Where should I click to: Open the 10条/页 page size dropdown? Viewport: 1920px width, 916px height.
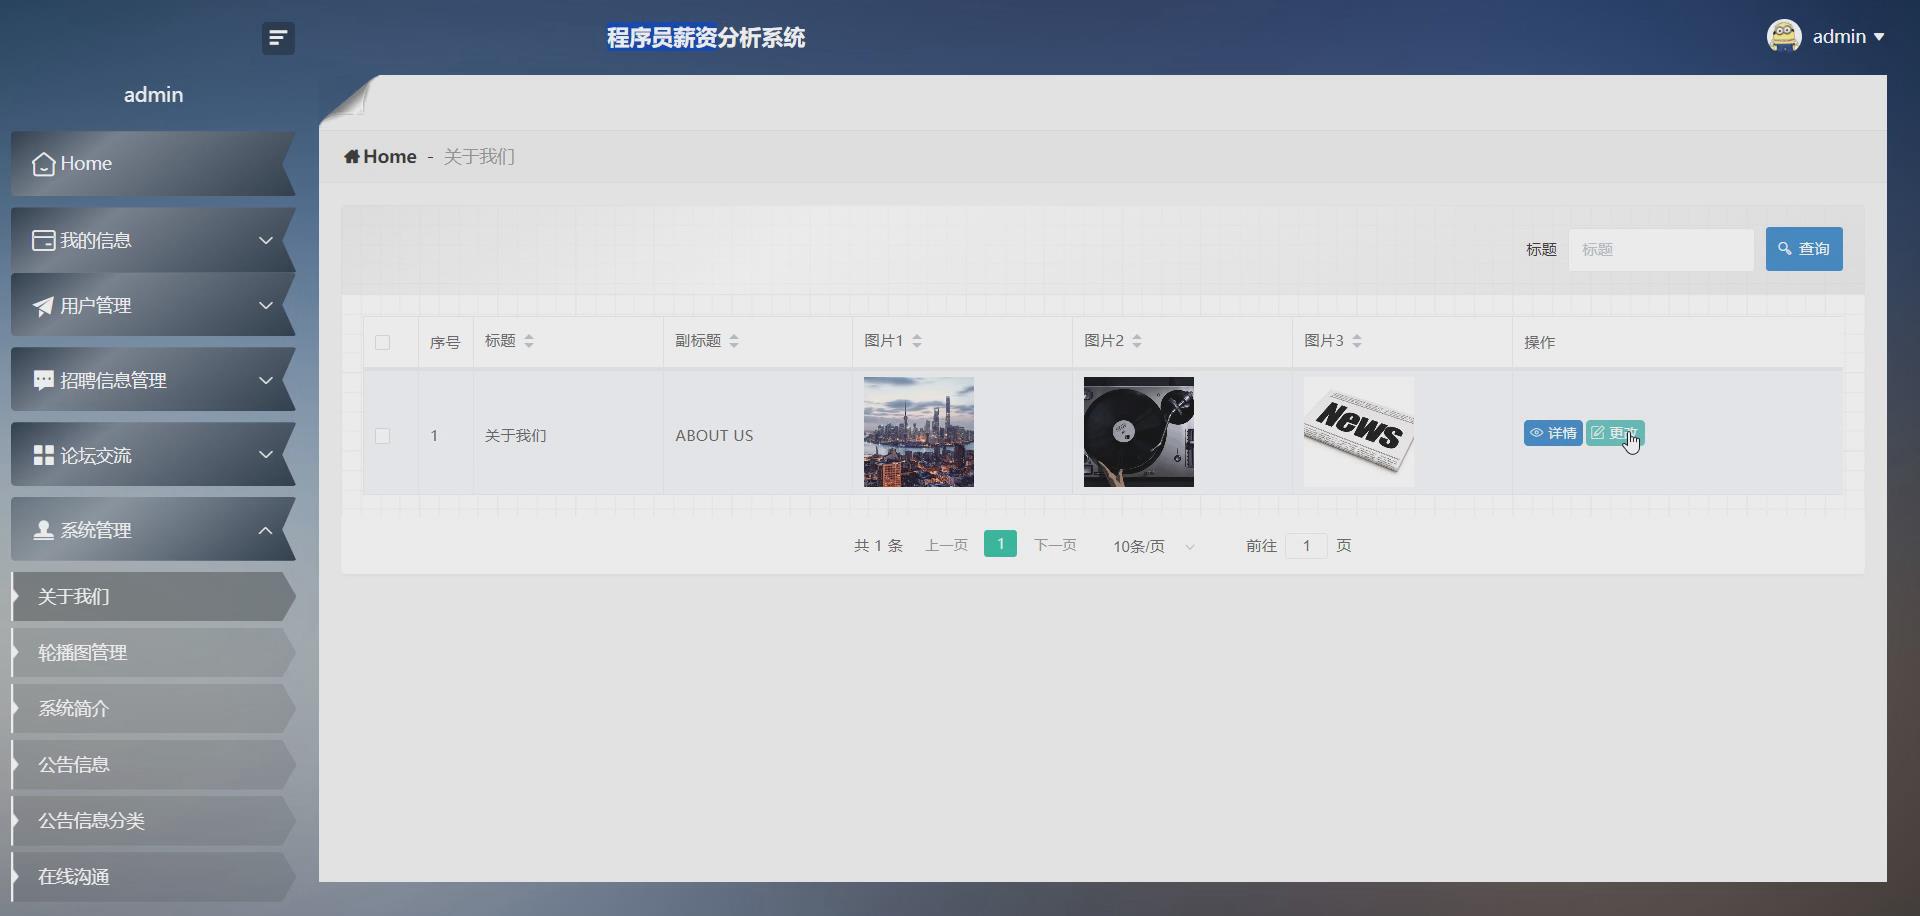(x=1151, y=546)
